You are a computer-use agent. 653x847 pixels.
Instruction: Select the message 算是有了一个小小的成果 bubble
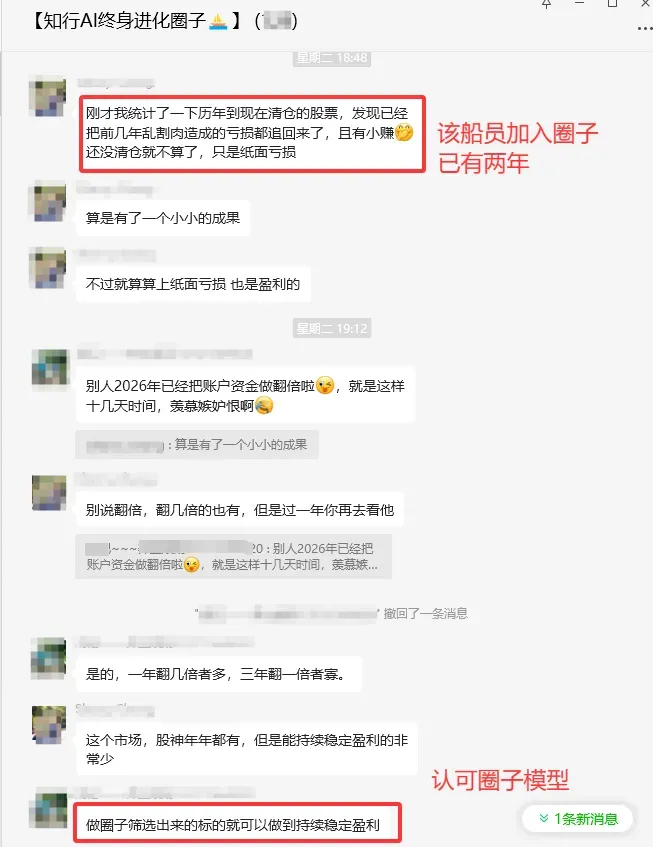pyautogui.click(x=163, y=218)
